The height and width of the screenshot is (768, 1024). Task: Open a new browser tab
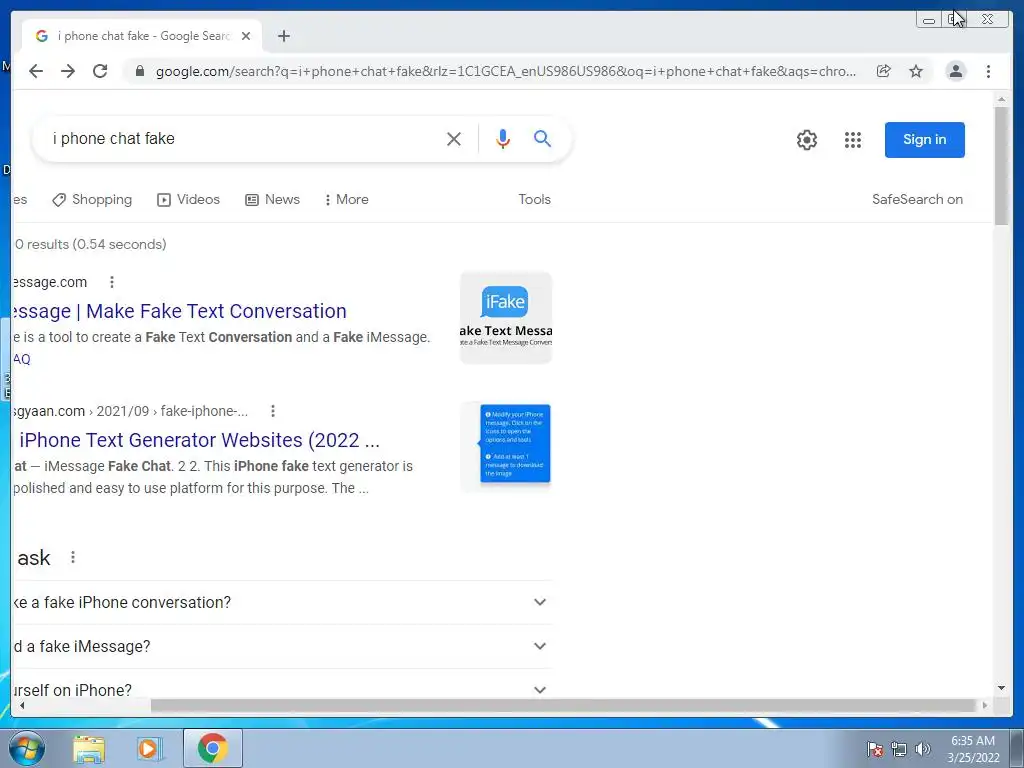[x=283, y=36]
